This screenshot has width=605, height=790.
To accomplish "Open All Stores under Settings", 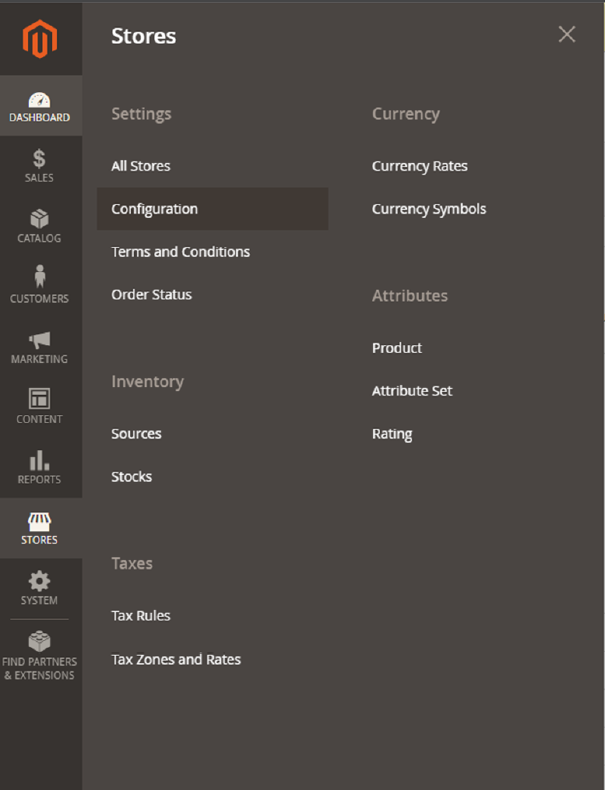I will point(141,166).
